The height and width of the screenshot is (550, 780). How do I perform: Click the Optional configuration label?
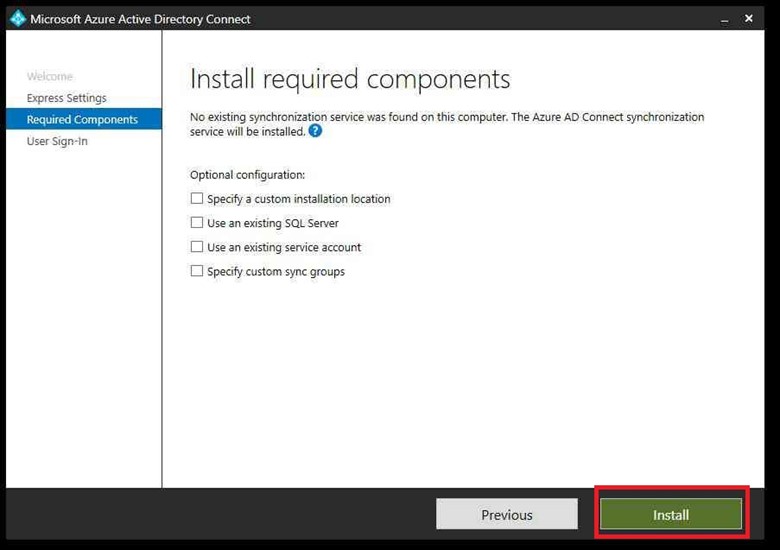pos(247,175)
